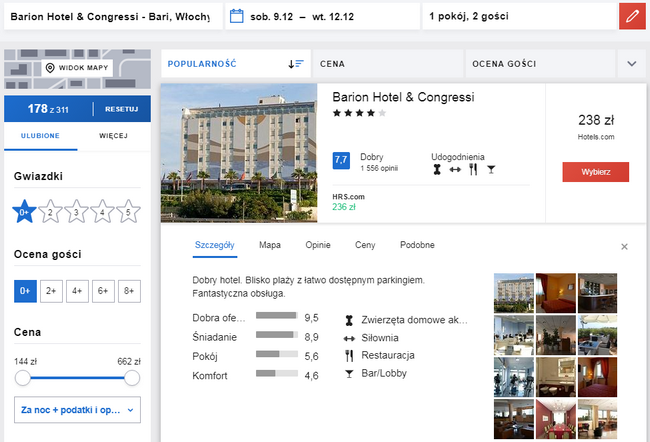
Task: Select the 4-star filter
Action: coord(102,212)
